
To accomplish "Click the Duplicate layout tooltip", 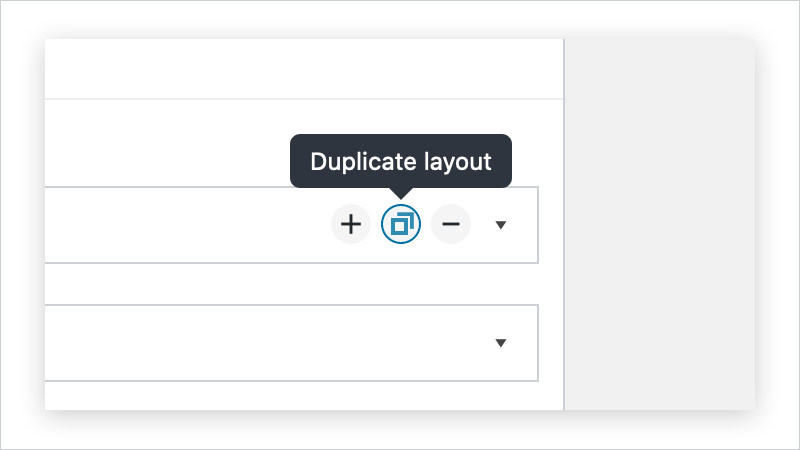I will (401, 161).
